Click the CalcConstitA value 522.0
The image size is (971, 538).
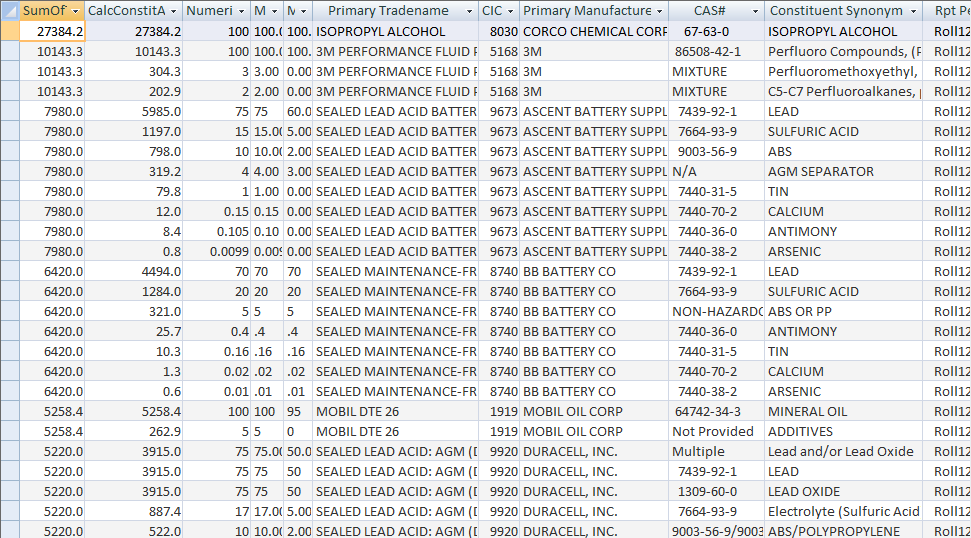(x=134, y=531)
